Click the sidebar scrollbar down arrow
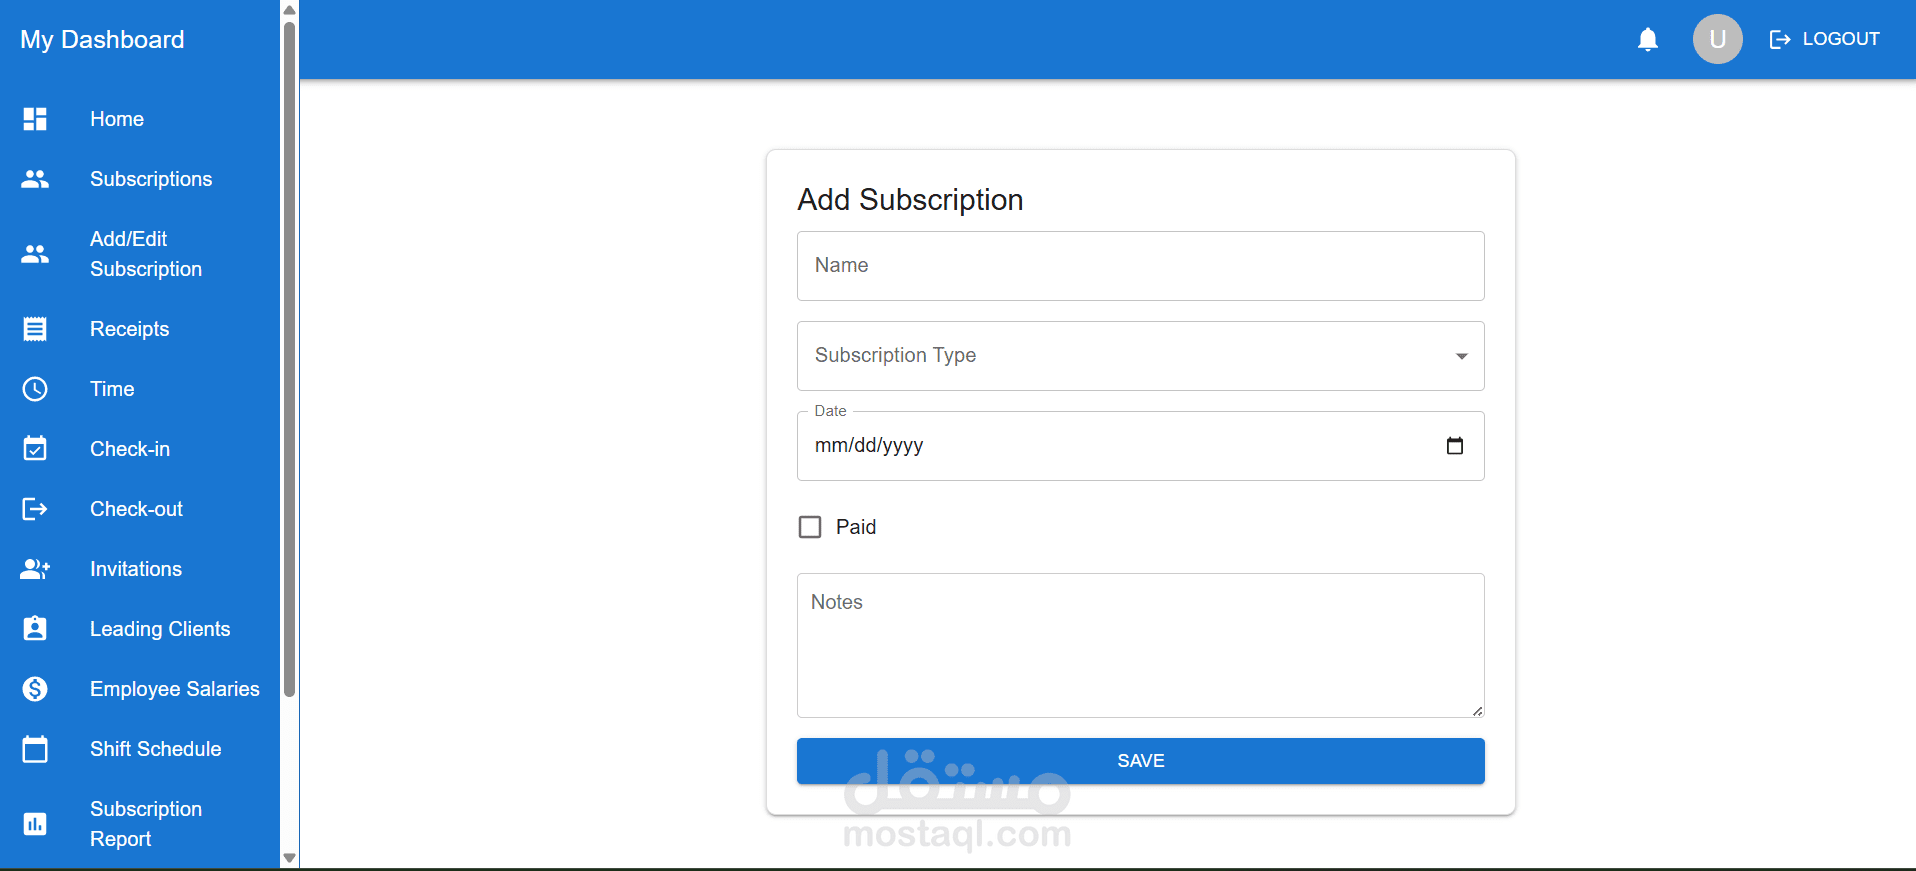This screenshot has width=1916, height=871. click(289, 858)
